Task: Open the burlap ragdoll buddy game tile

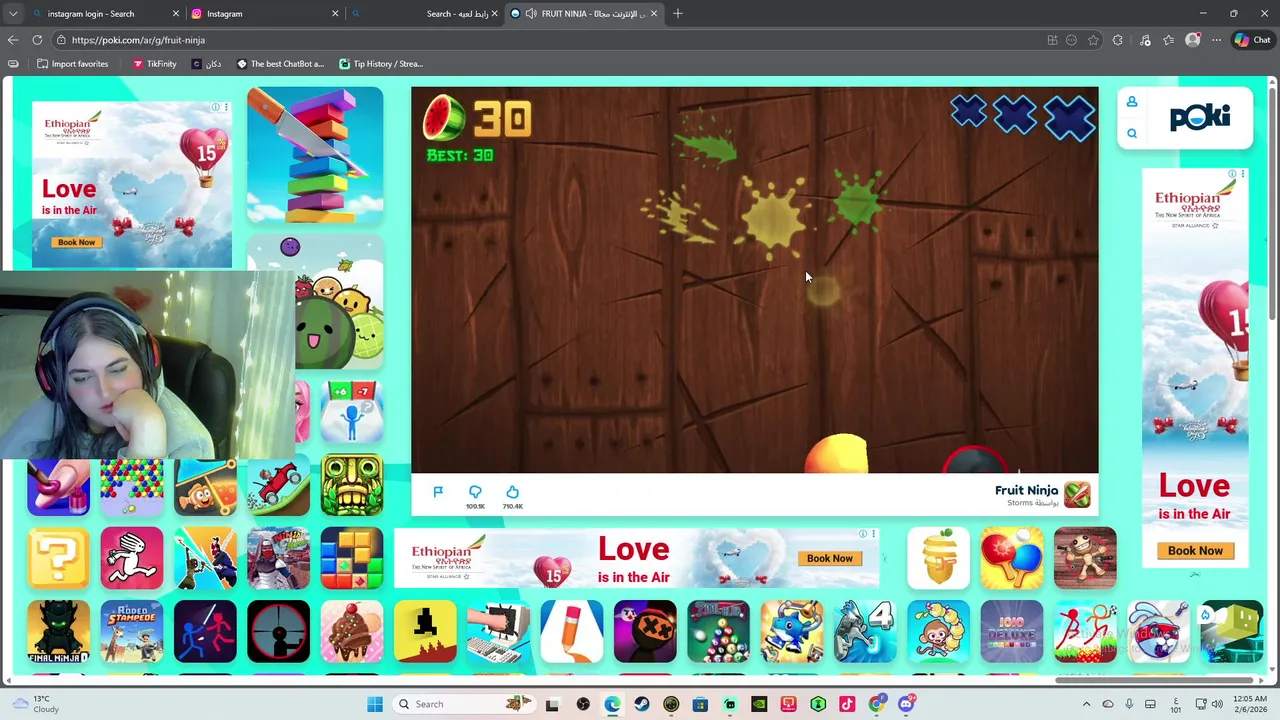Action: [x=1085, y=558]
